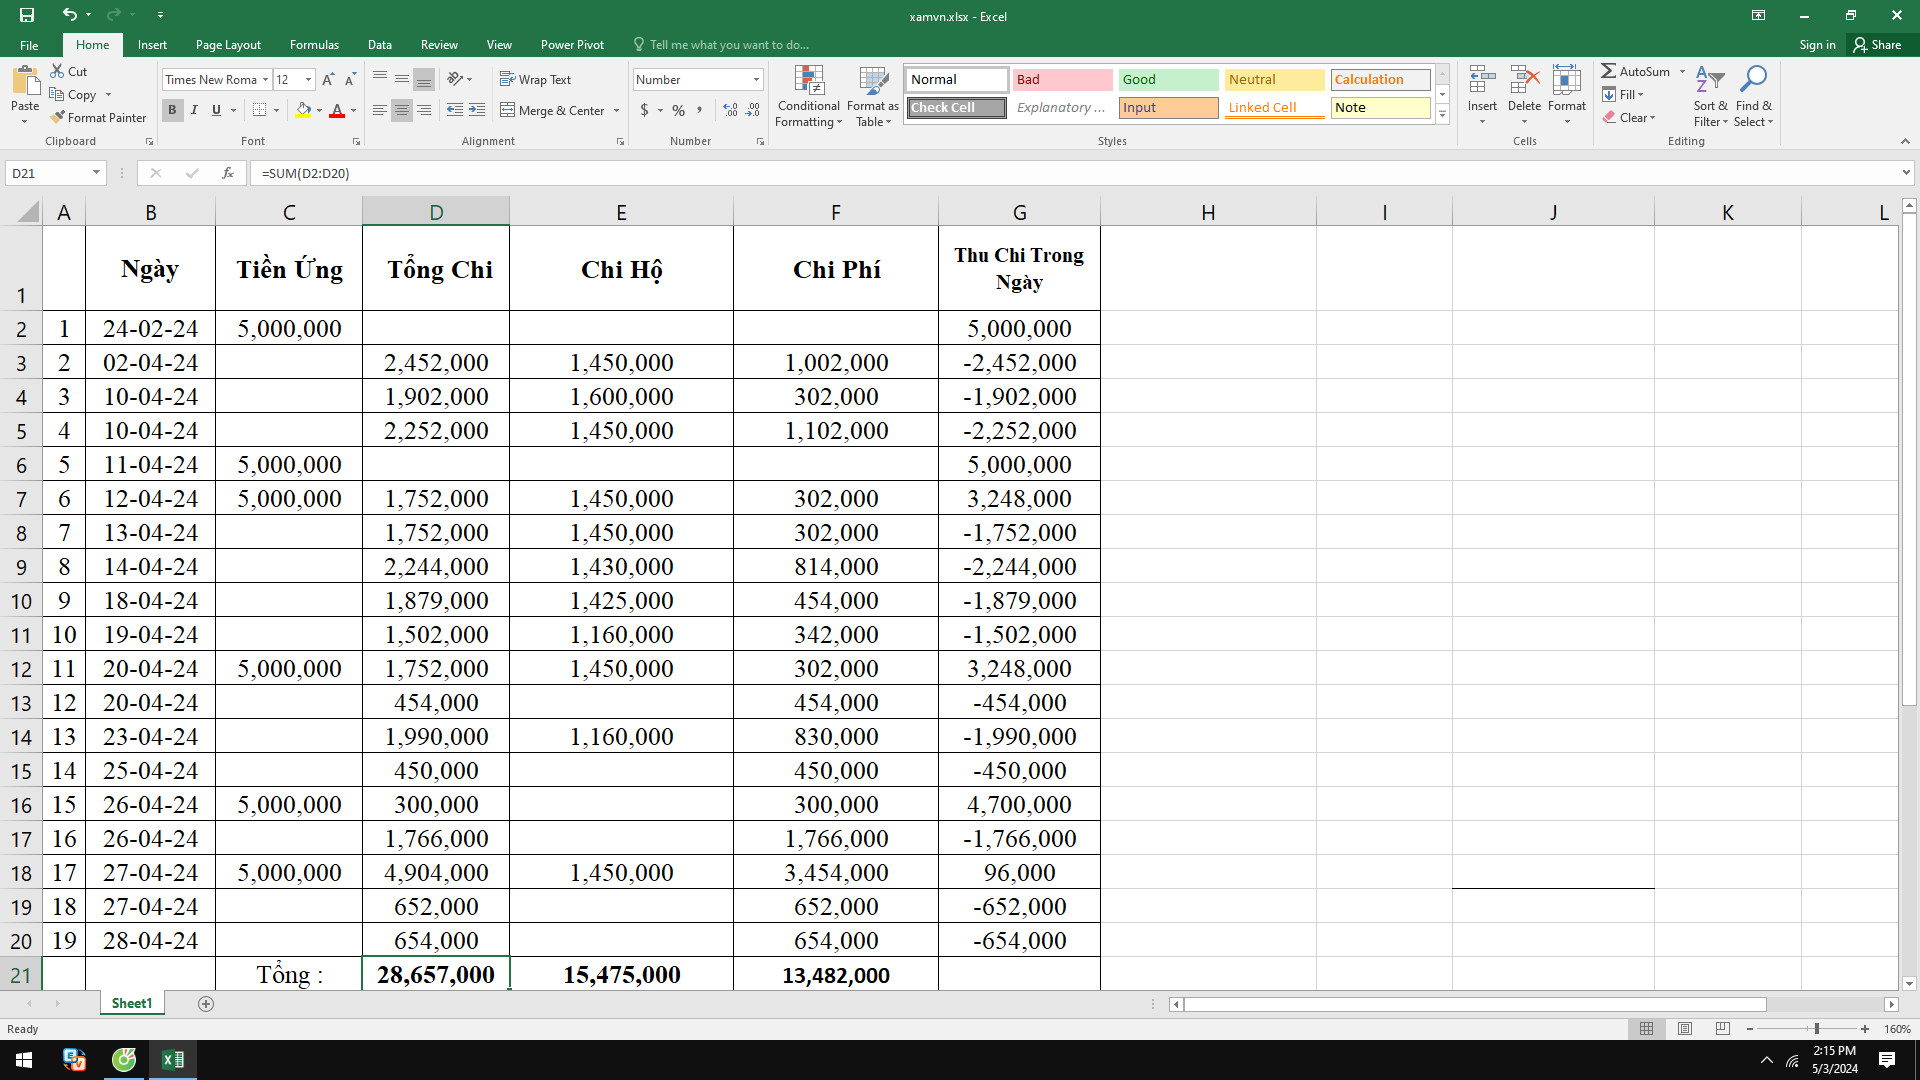Decrease font size with the smaller A icon
1920x1080 pixels.
[x=350, y=79]
